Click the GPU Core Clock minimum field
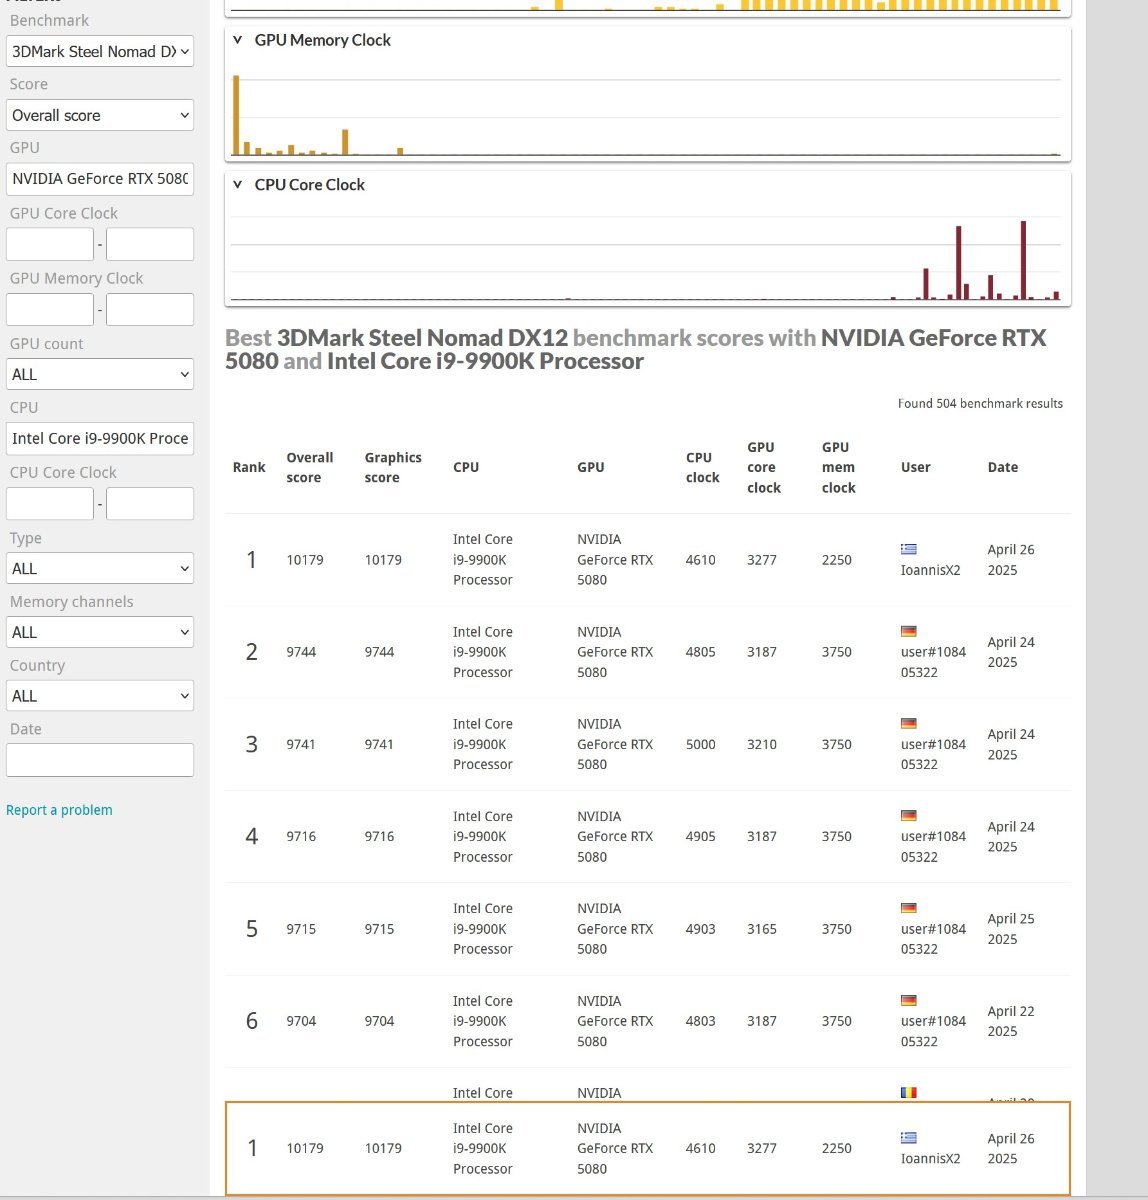The height and width of the screenshot is (1200, 1148). click(x=50, y=244)
